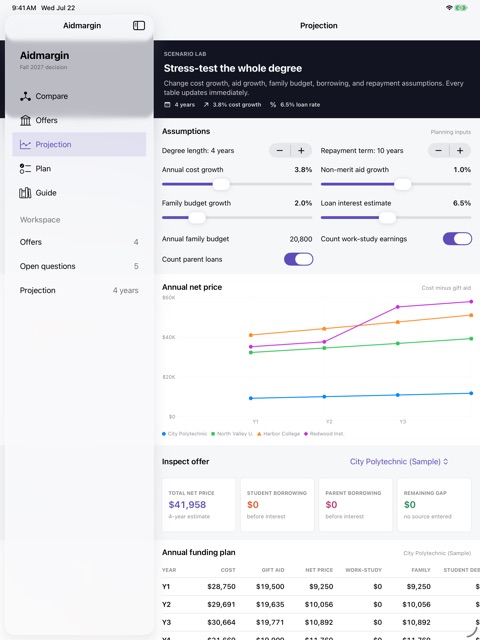Decrease degree length with minus button
The height and width of the screenshot is (640, 480).
pos(280,151)
